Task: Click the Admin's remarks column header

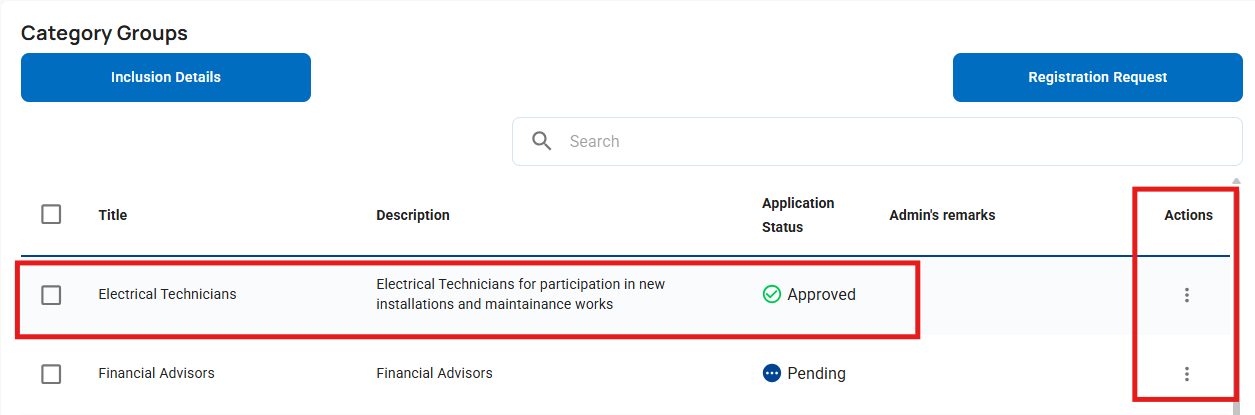Action: 942,215
